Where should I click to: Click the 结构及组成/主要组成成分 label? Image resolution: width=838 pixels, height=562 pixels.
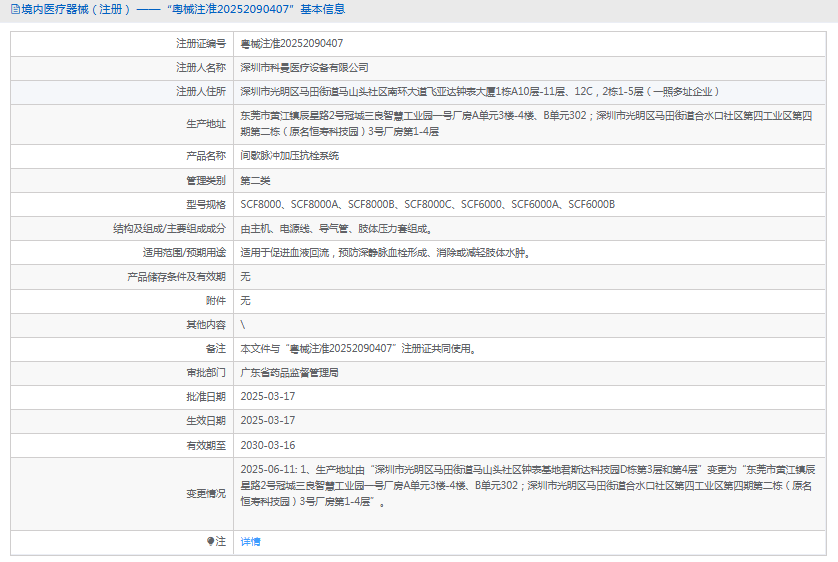pos(169,229)
